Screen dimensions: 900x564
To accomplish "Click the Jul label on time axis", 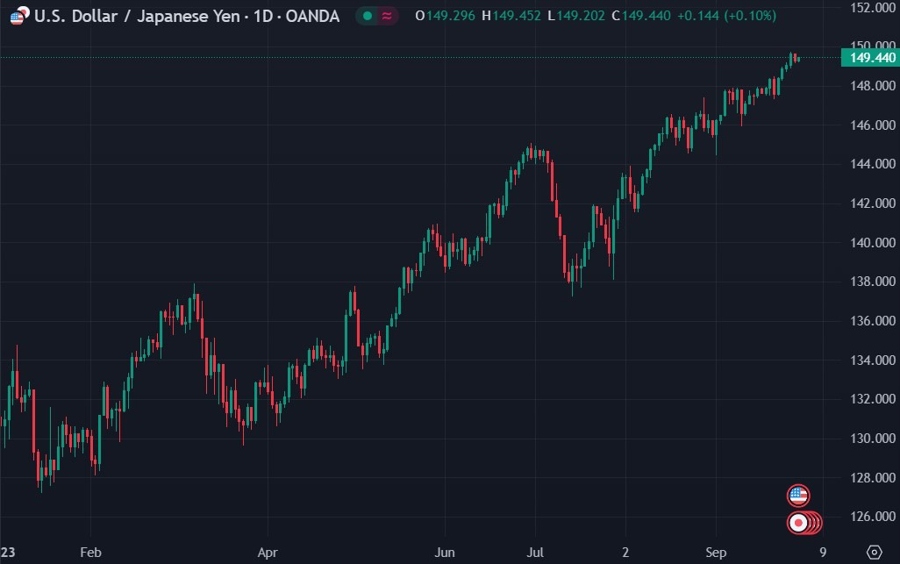I will point(535,552).
